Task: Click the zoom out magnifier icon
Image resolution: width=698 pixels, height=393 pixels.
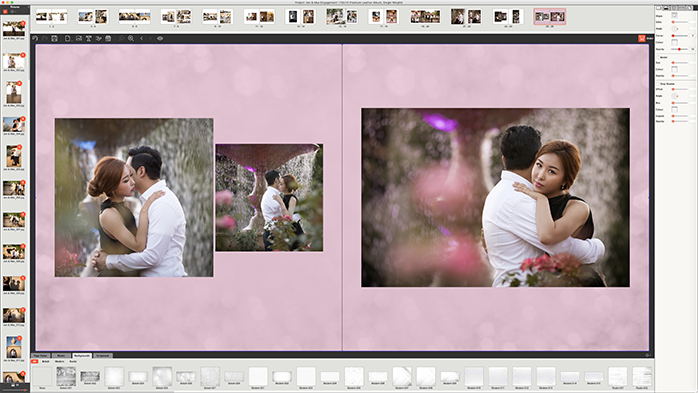Action: [121, 39]
